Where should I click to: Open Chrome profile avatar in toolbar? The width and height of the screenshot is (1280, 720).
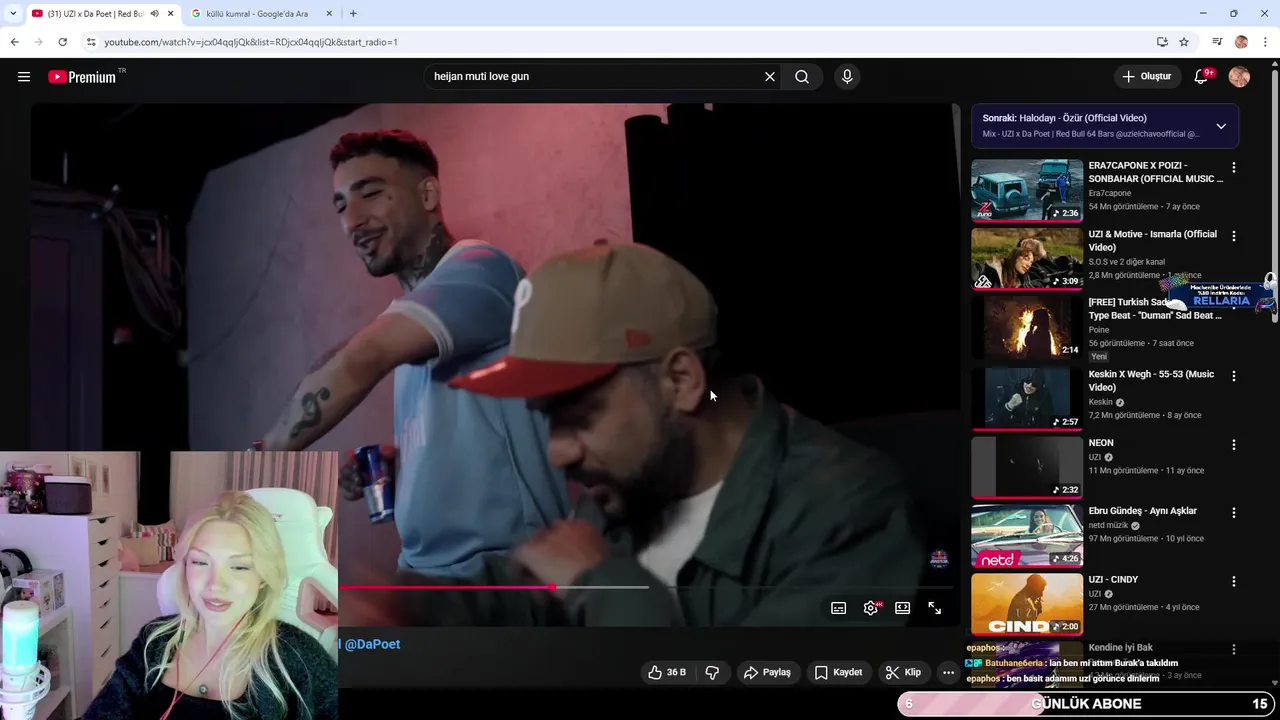point(1241,42)
